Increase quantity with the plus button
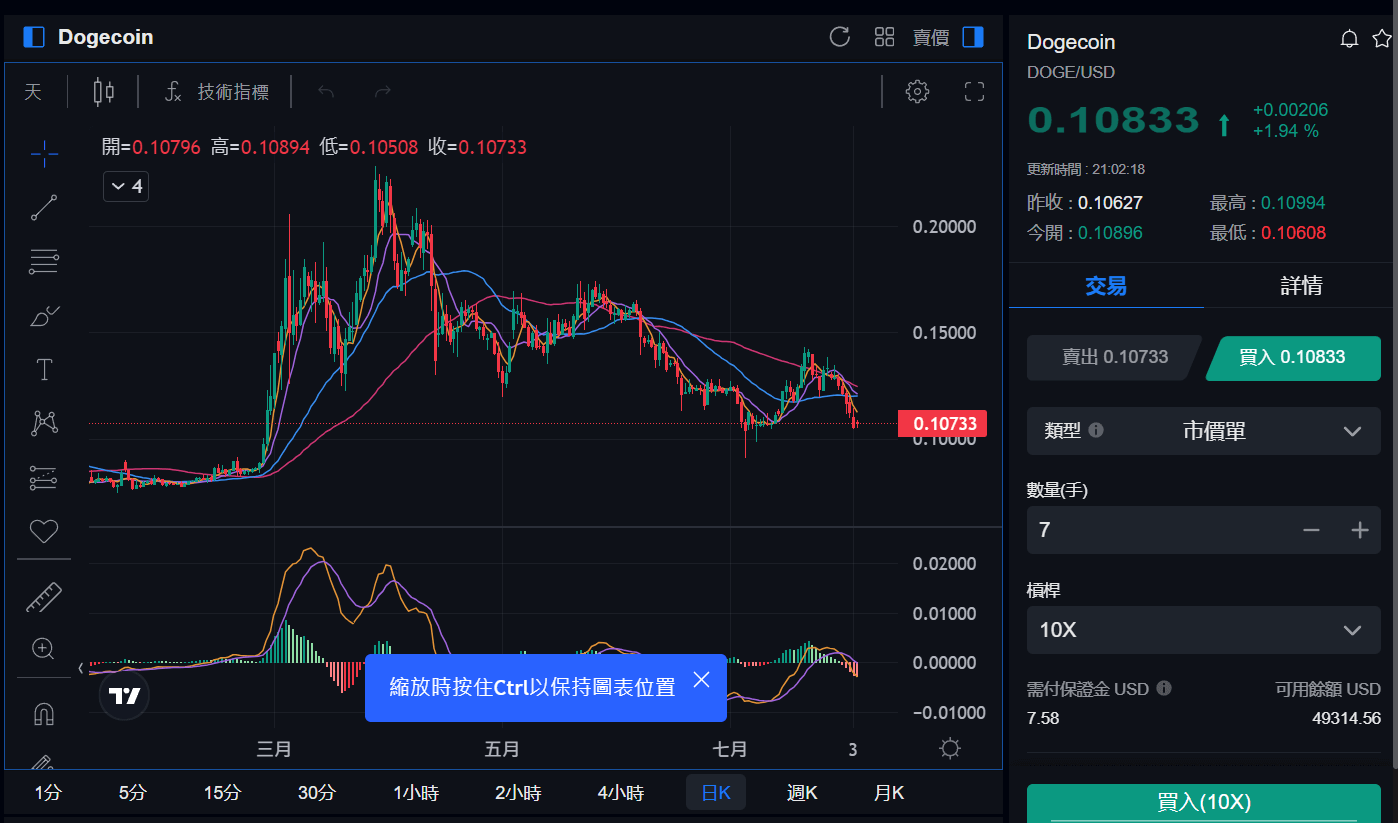Screen dimensions: 1398x823 [1359, 530]
